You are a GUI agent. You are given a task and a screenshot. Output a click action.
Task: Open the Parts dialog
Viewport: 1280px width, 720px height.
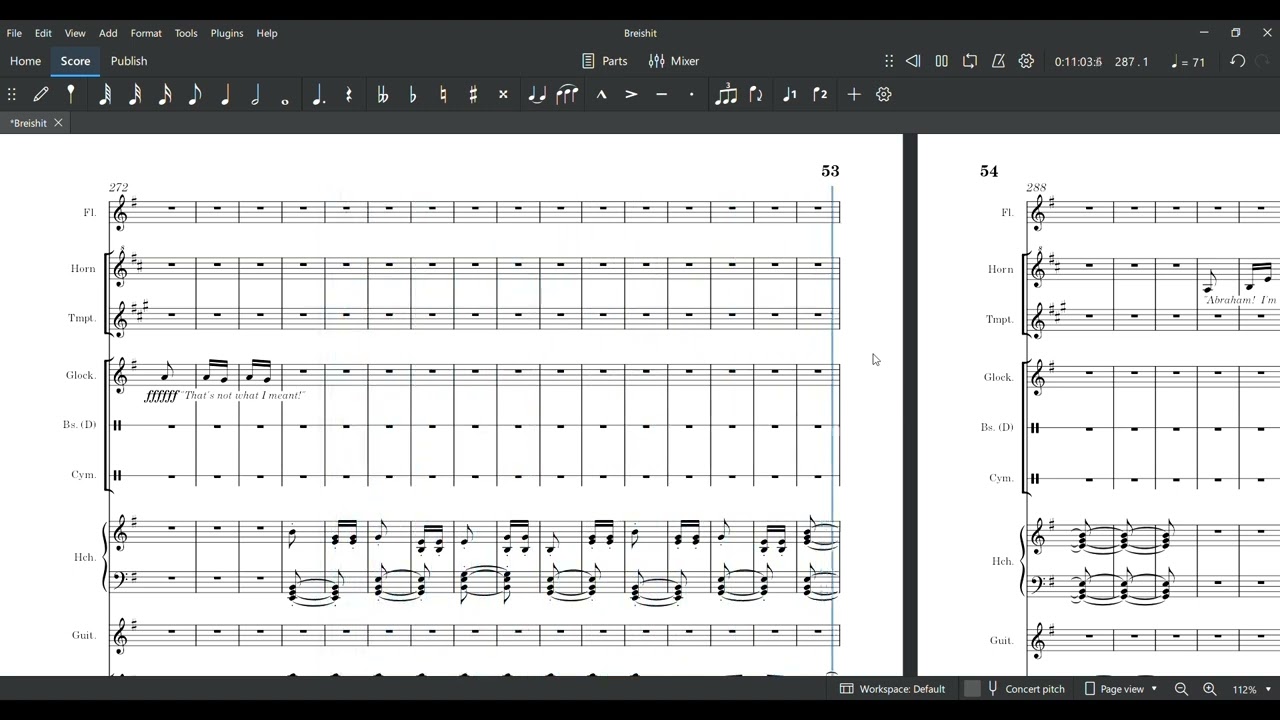[605, 61]
